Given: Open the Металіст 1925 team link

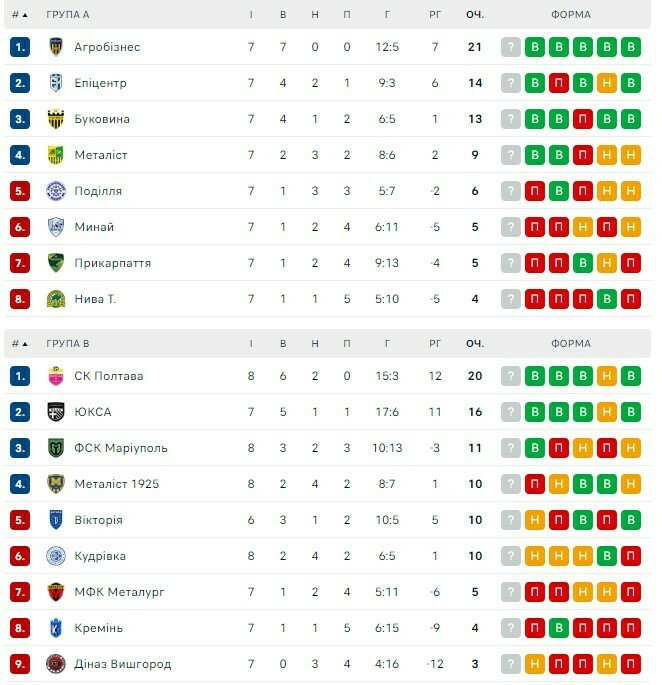Looking at the screenshot, I should 116,484.
